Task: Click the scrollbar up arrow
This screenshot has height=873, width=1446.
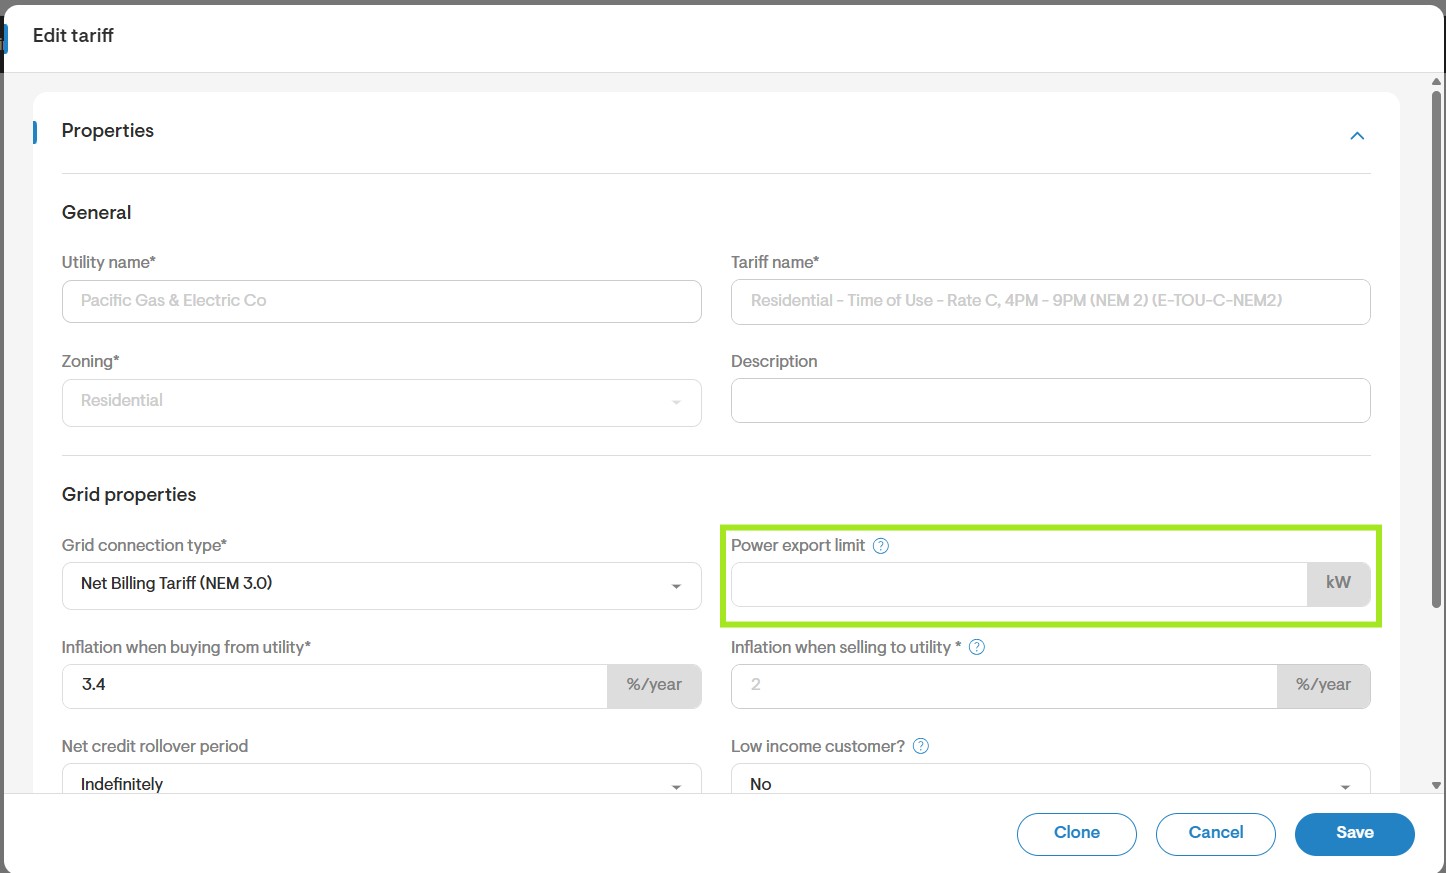Action: click(1437, 81)
